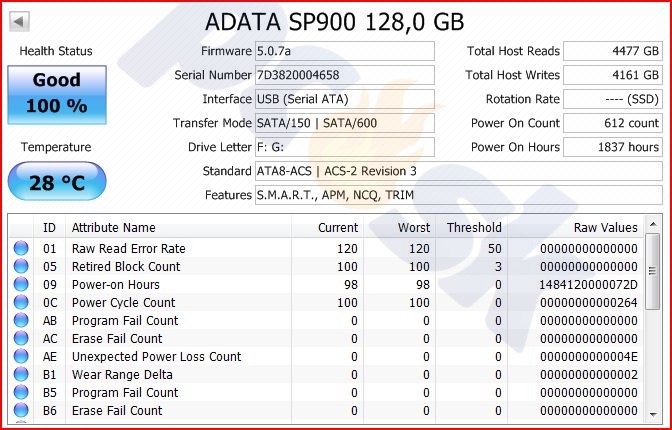Click the scrollbar down arrow of attribute list
This screenshot has width=672, height=430.
653,414
